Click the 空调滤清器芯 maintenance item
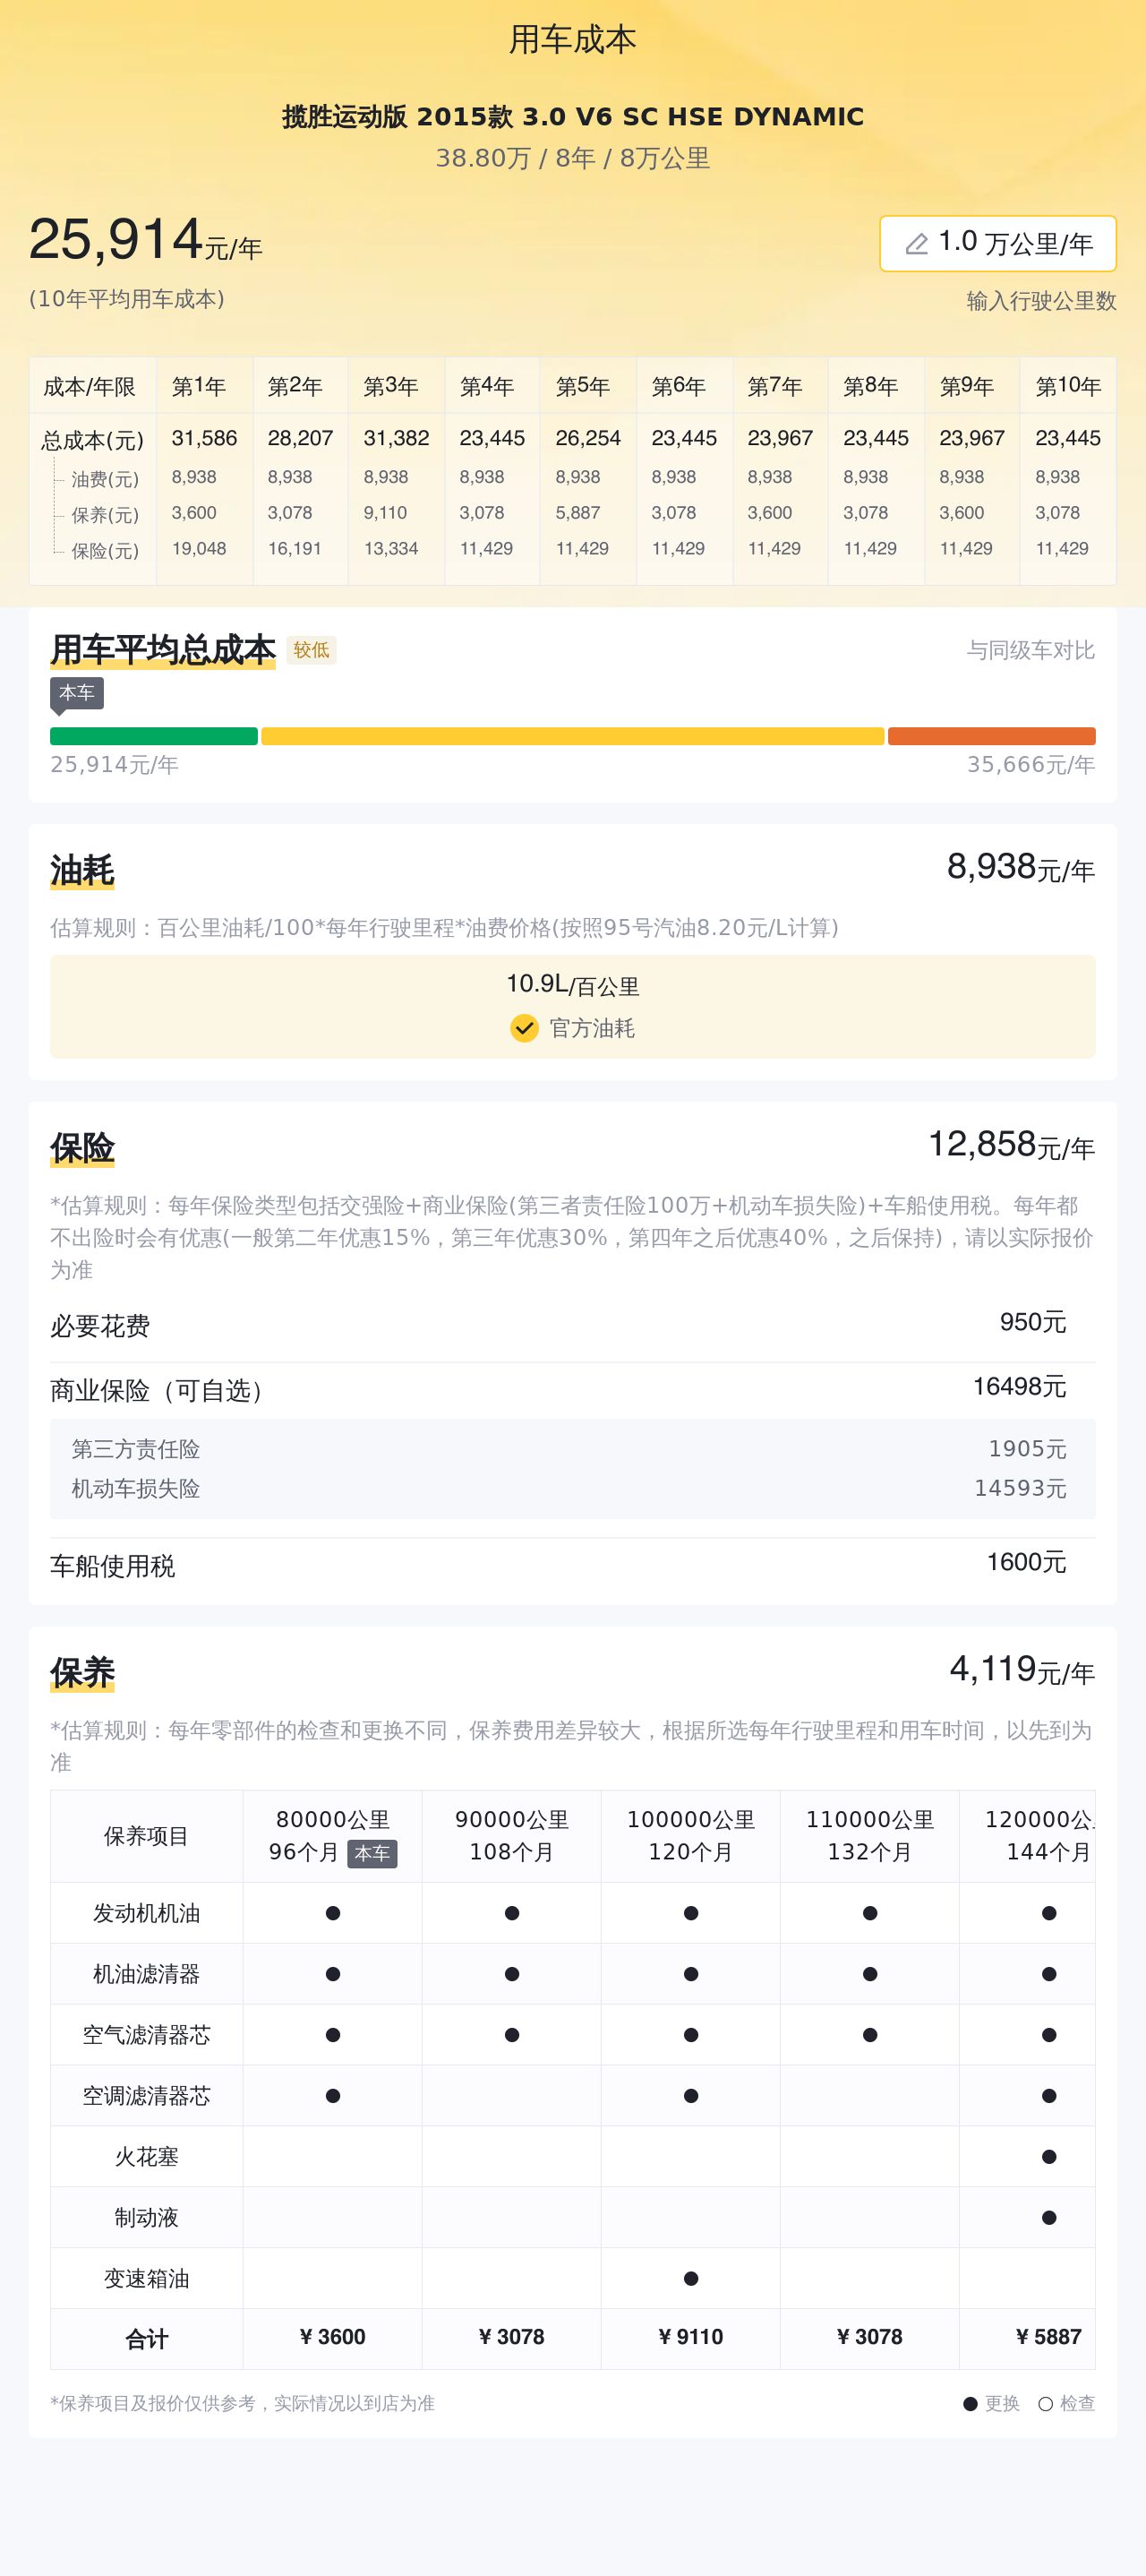Viewport: 1146px width, 2576px height. (146, 2096)
